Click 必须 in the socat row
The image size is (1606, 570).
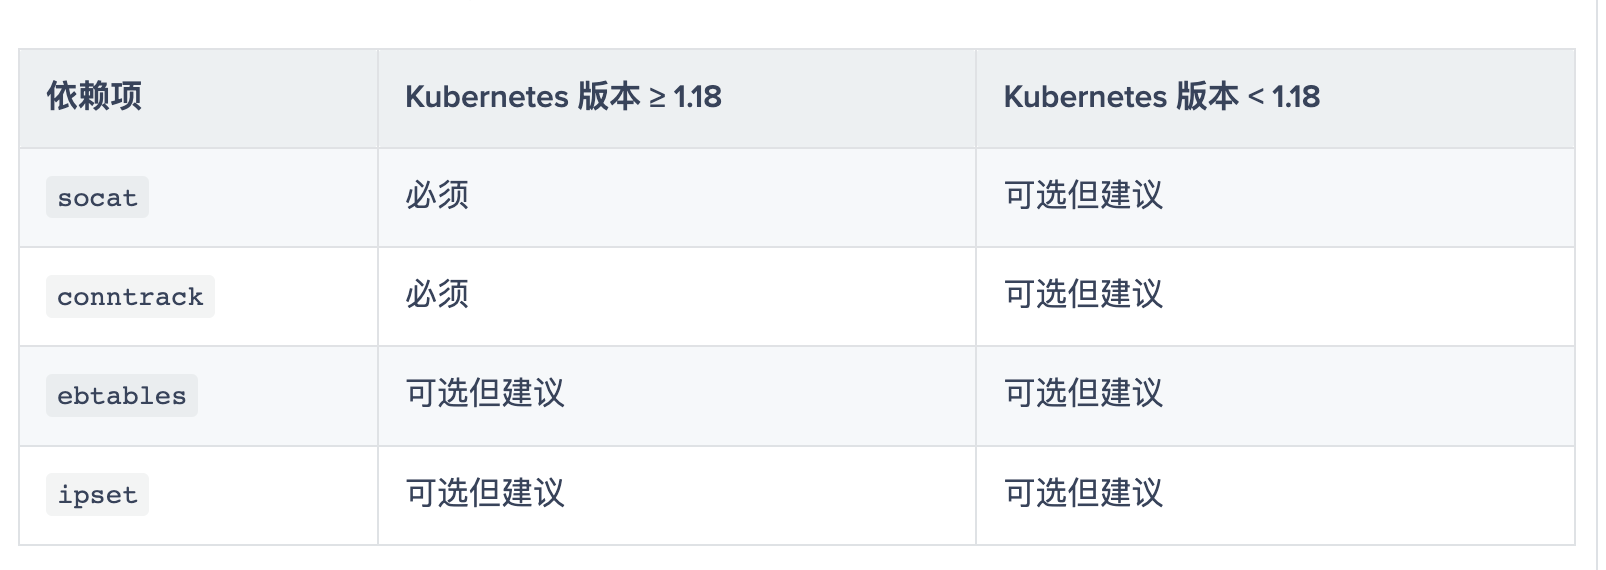(437, 195)
